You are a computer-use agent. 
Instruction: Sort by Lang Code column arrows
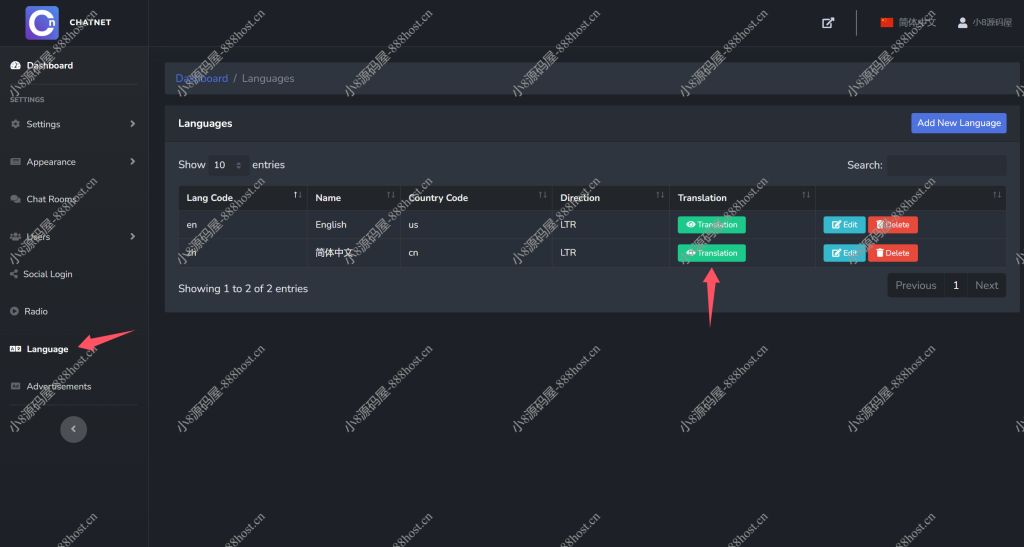(x=297, y=195)
